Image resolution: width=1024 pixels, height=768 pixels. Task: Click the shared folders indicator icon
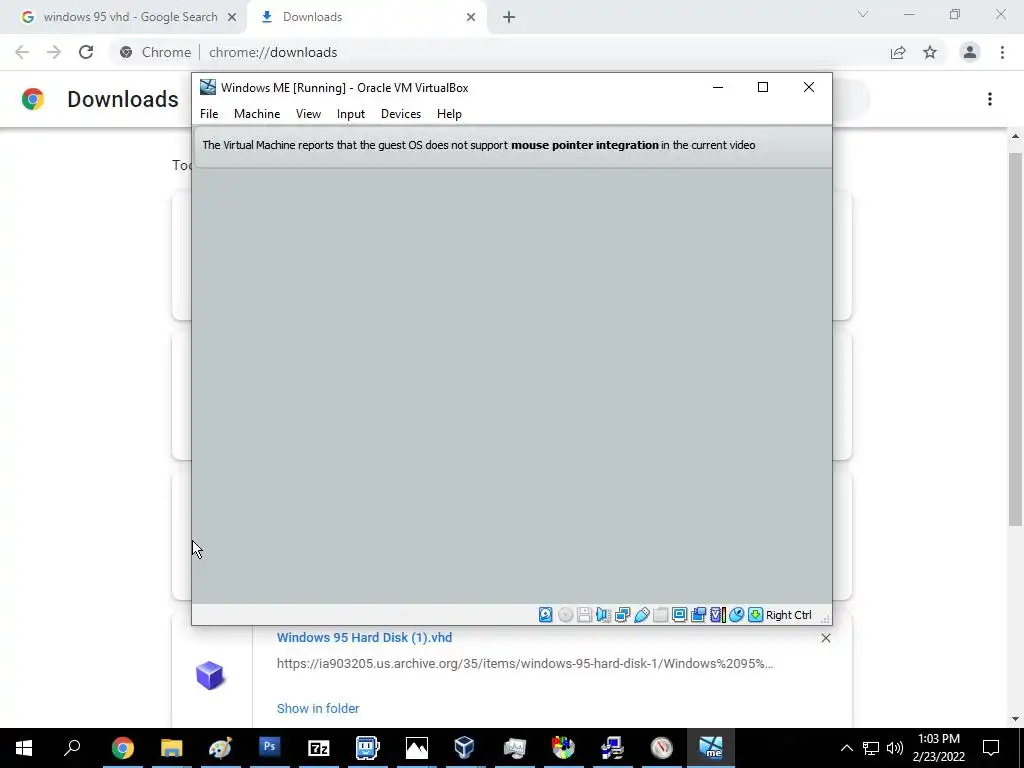pyautogui.click(x=660, y=615)
